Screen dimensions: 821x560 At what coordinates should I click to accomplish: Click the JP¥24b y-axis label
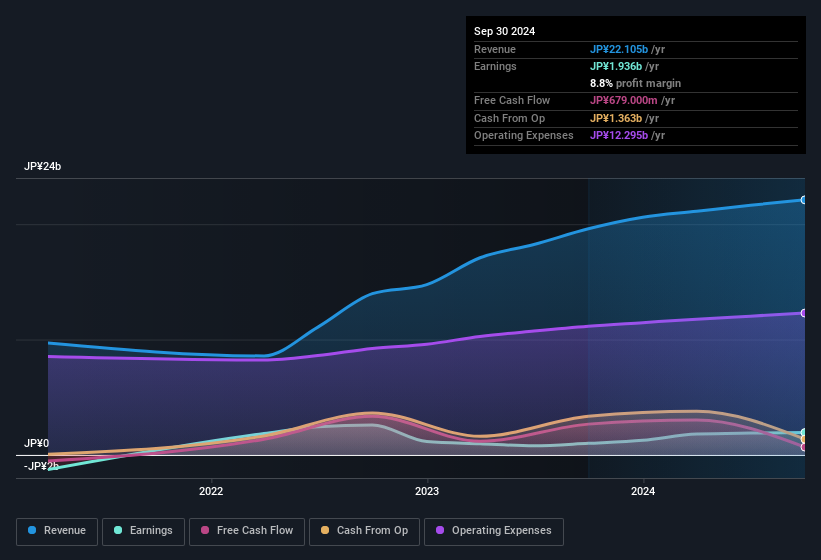click(x=42, y=166)
